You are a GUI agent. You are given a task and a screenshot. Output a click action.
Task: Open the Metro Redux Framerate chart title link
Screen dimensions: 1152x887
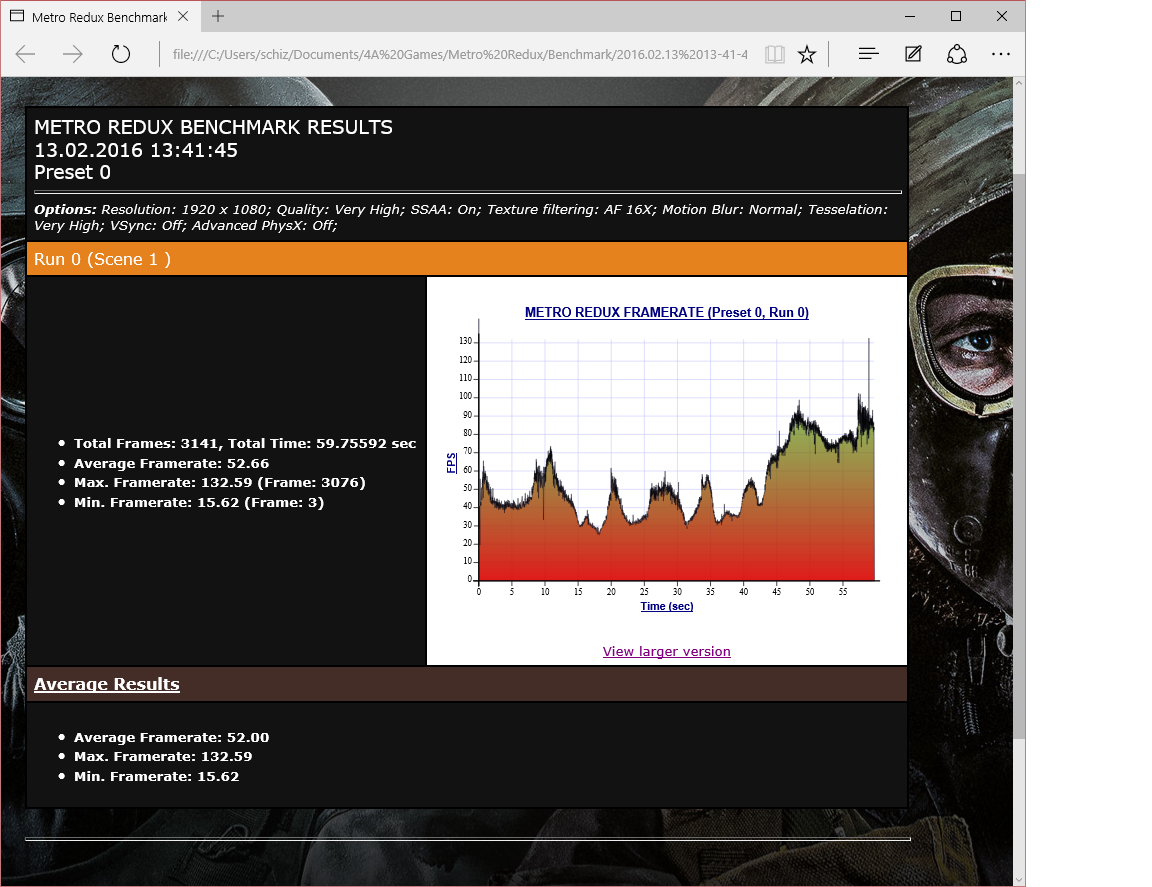click(666, 312)
